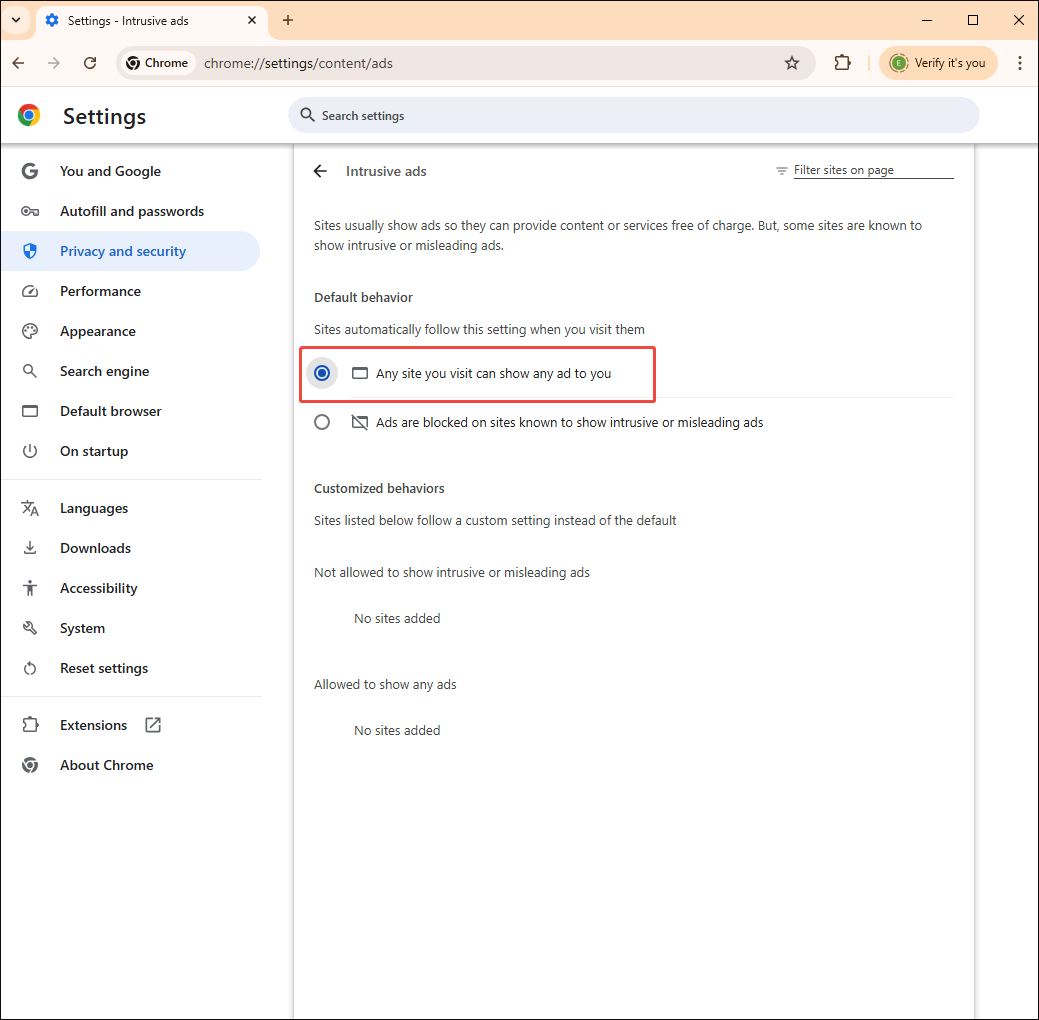This screenshot has width=1039, height=1020.
Task: Select the About Chrome menu entry
Action: pyautogui.click(x=106, y=765)
